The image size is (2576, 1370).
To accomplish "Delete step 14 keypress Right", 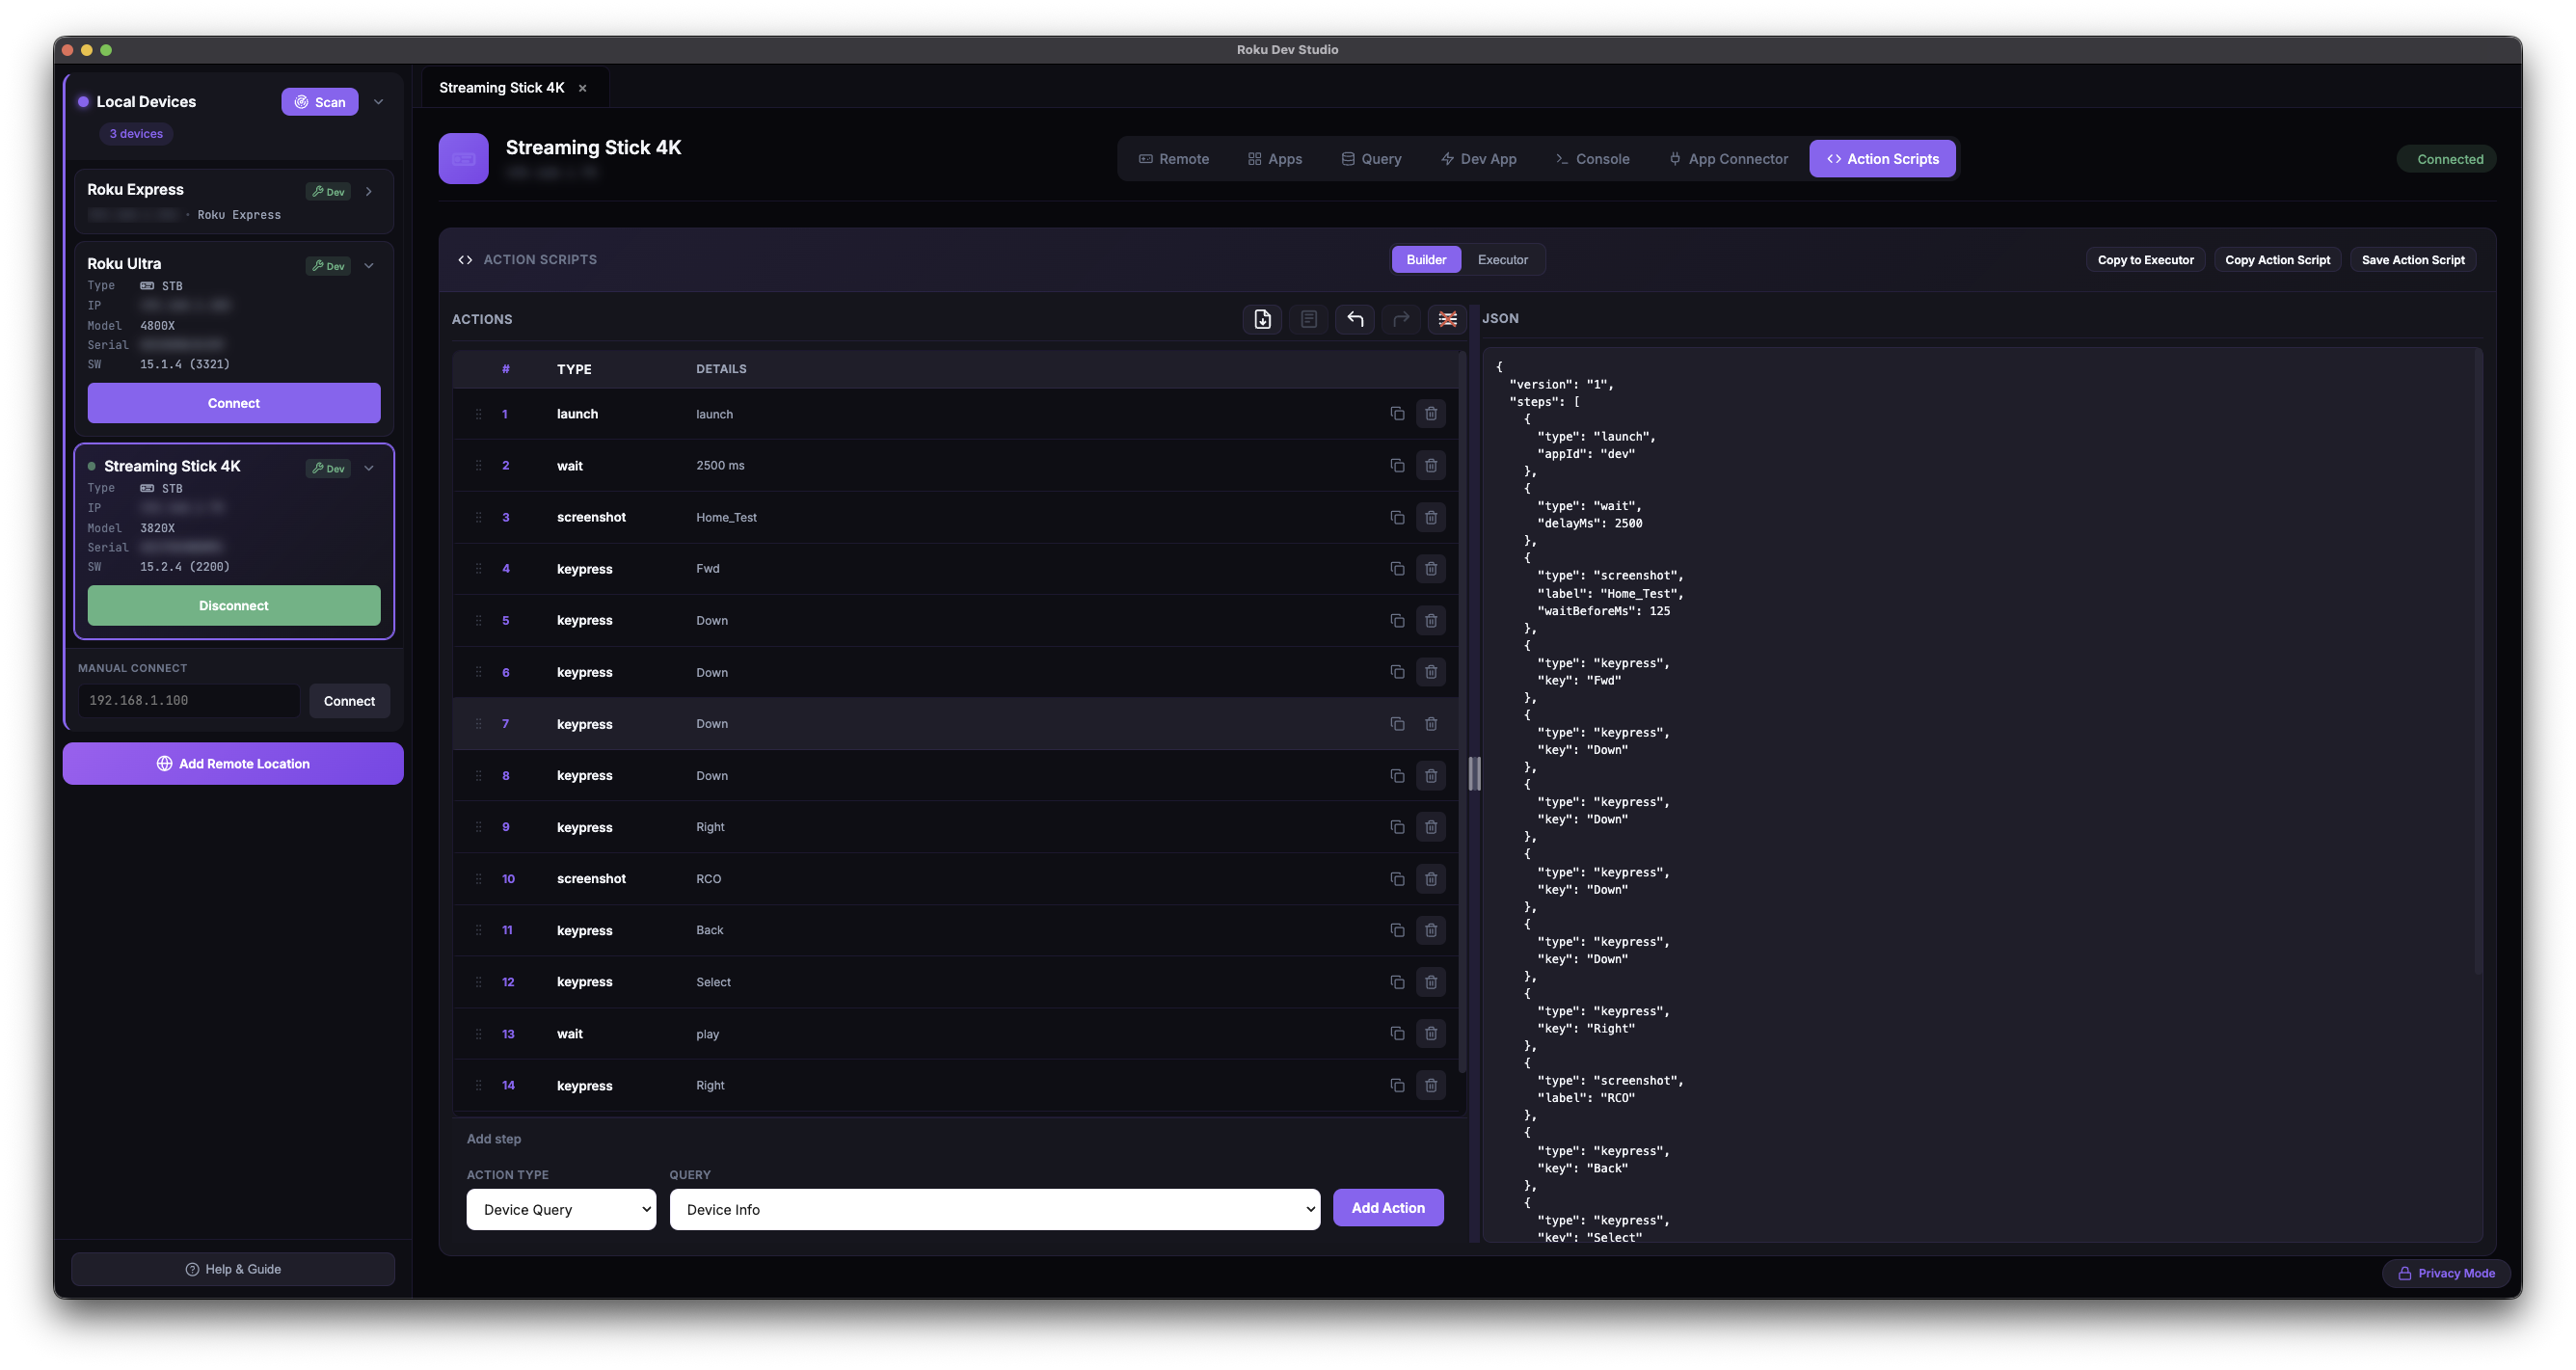I will (x=1431, y=1085).
